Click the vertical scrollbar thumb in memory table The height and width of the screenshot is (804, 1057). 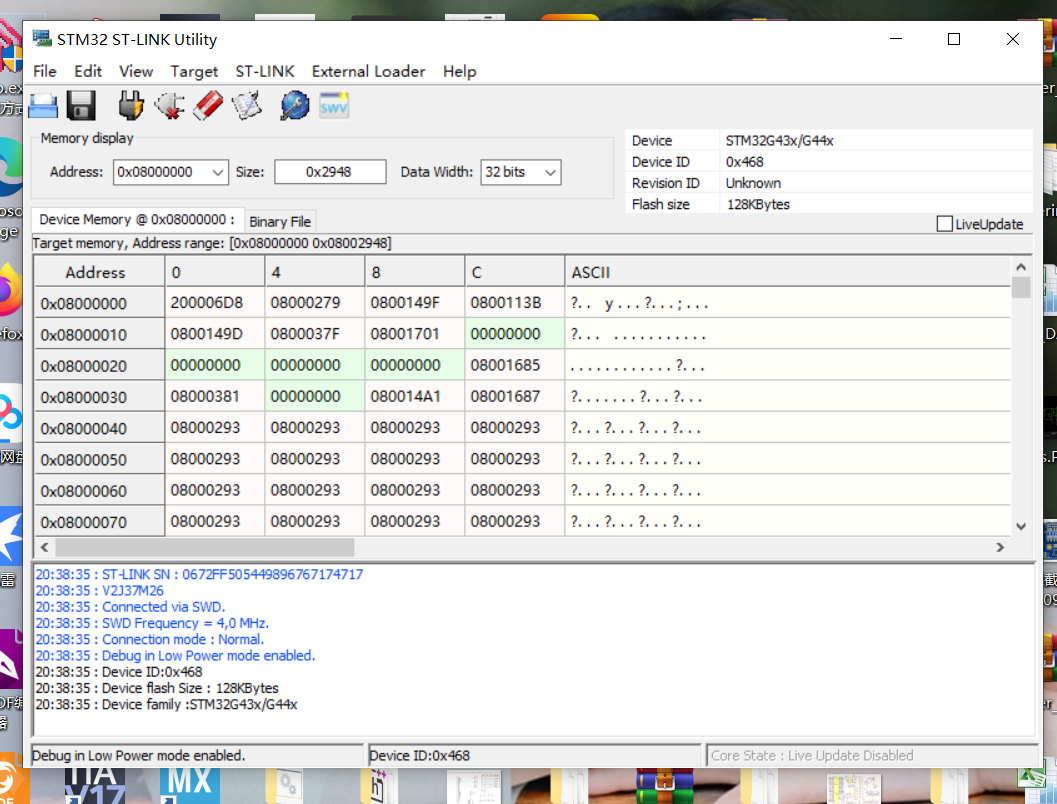[1021, 287]
